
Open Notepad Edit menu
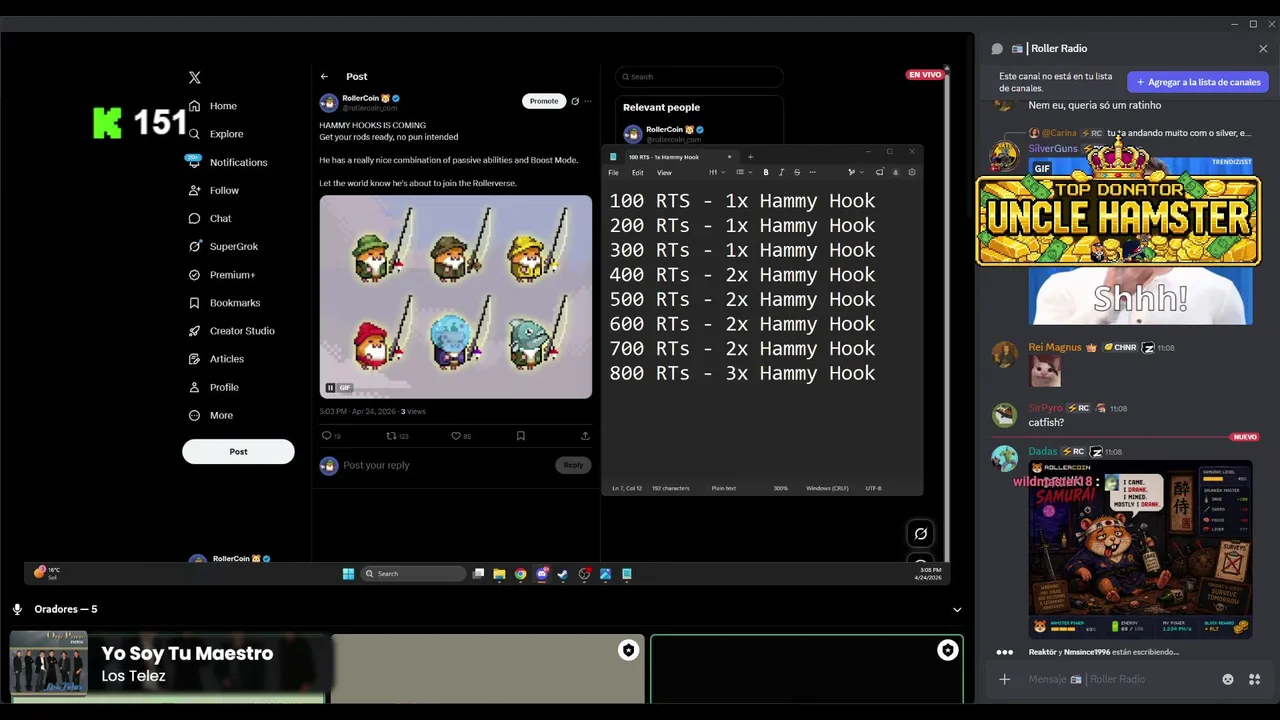tap(637, 172)
